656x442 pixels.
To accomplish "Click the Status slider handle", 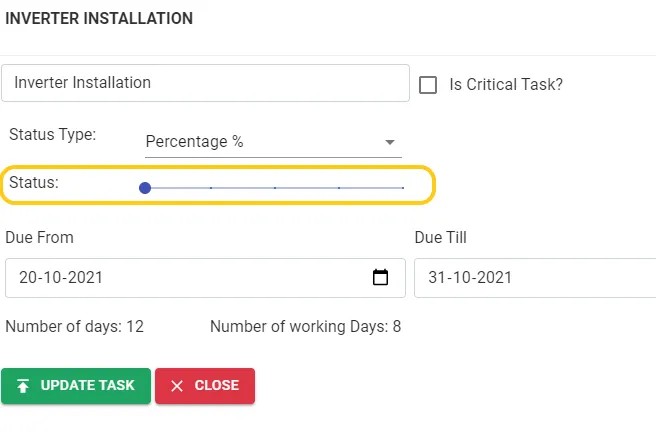I will coord(145,187).
